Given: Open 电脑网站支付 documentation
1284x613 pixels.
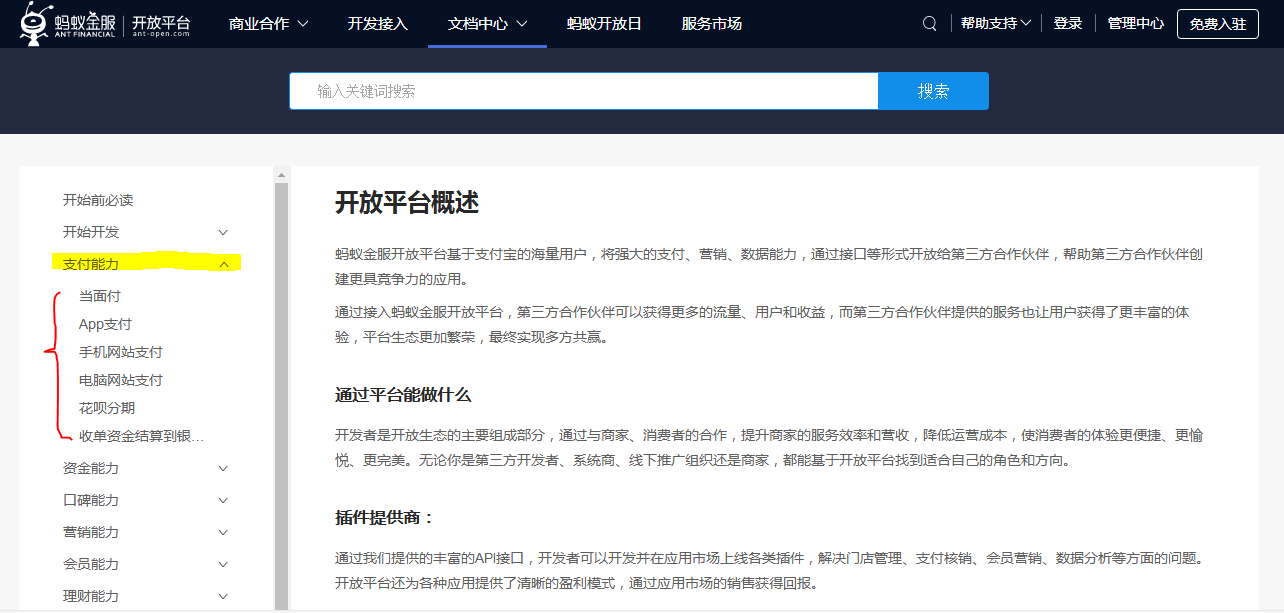Looking at the screenshot, I should pyautogui.click(x=120, y=380).
